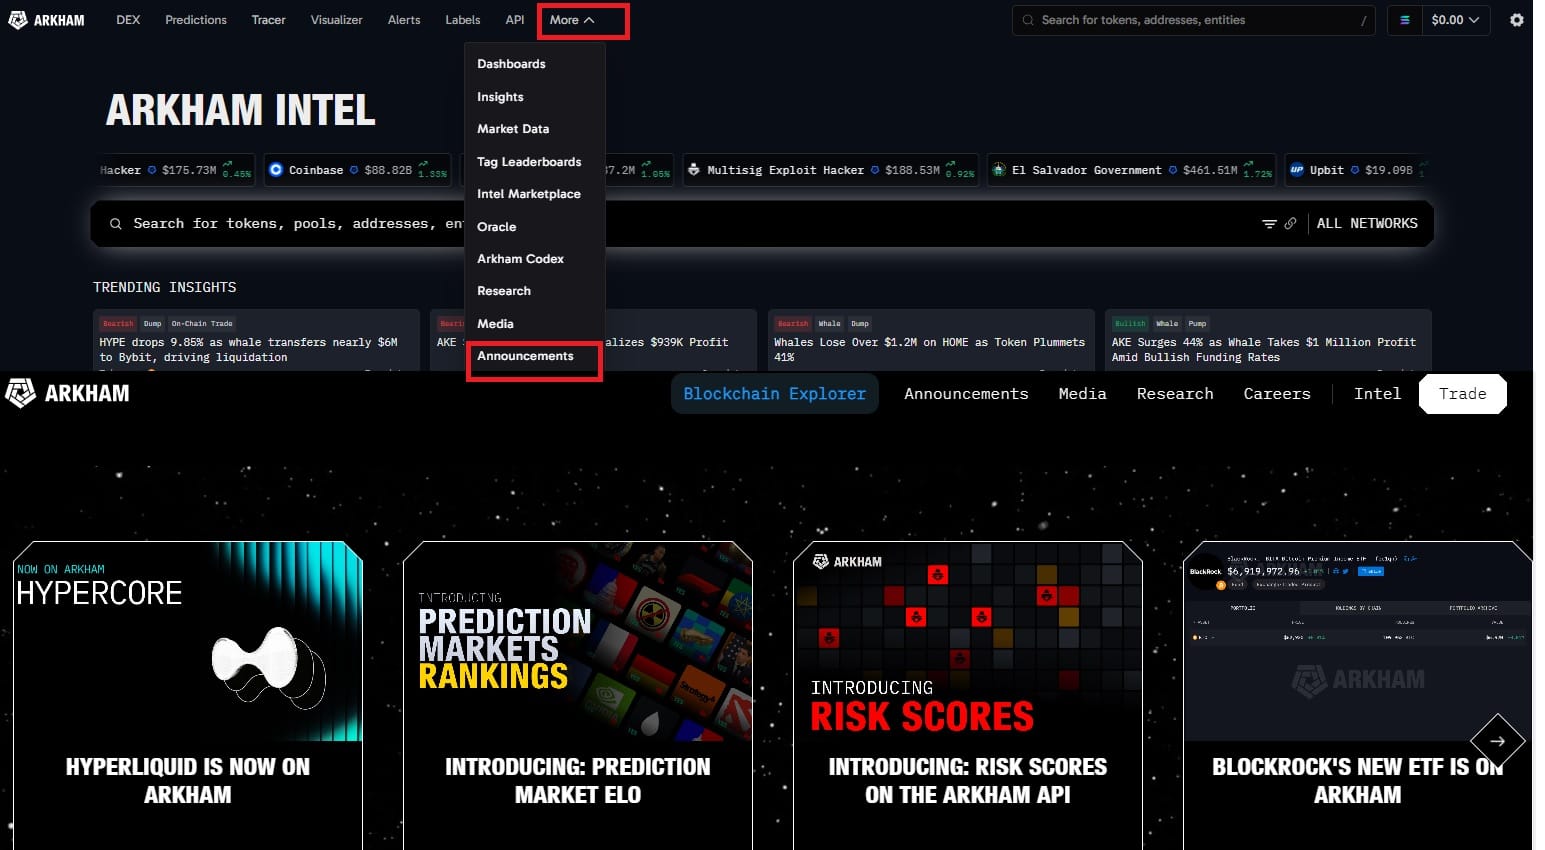The image size is (1545, 850).
Task: Open Labels in the top navigation
Action: tap(463, 20)
